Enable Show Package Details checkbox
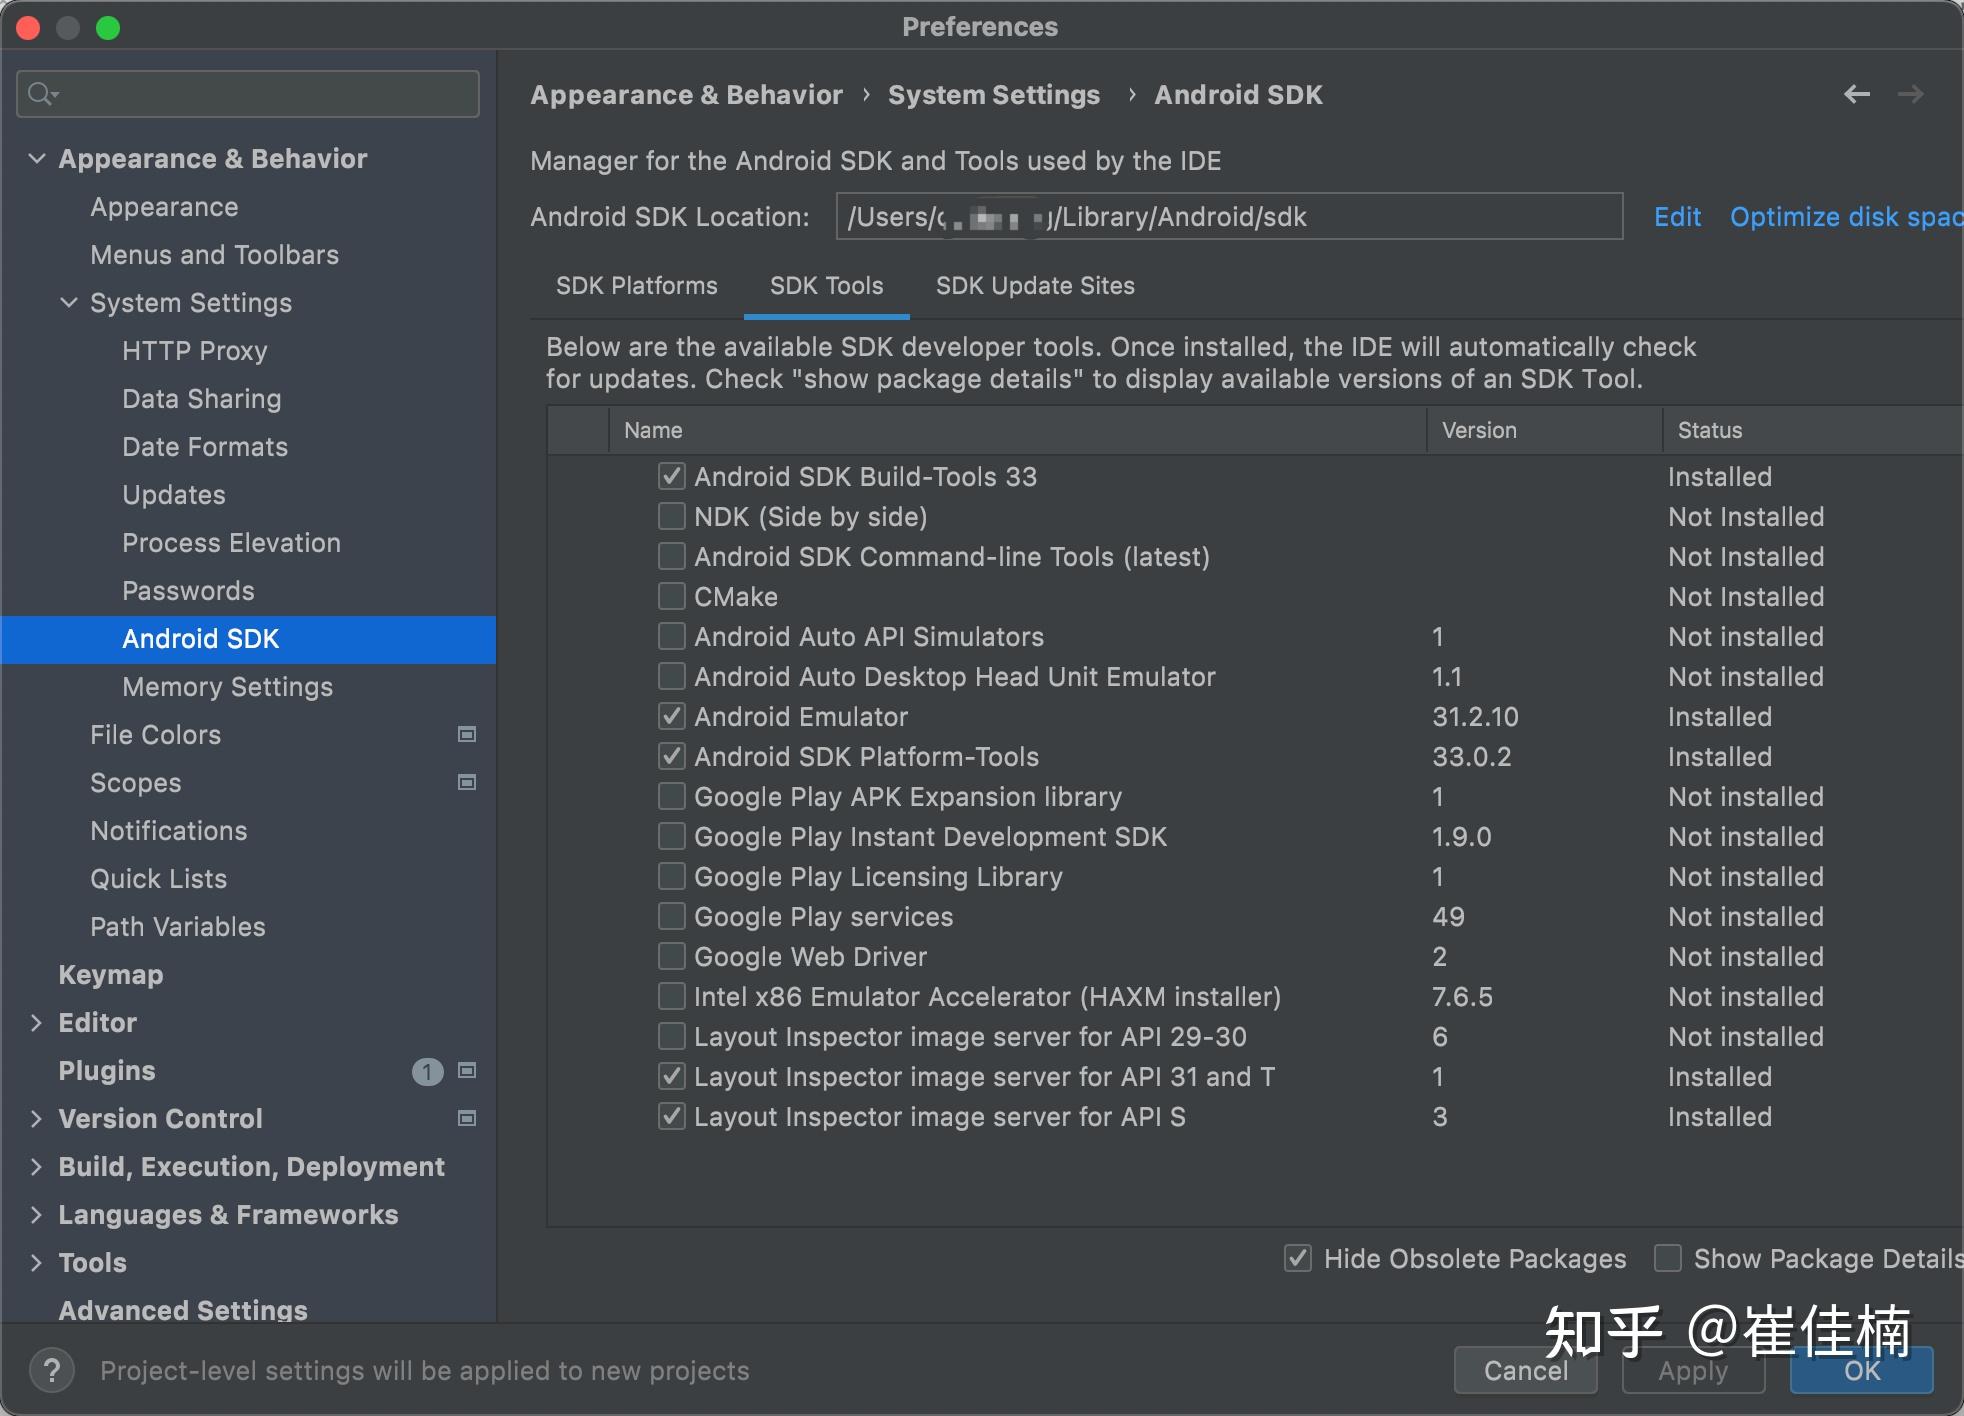Viewport: 1964px width, 1416px height. pos(1668,1258)
